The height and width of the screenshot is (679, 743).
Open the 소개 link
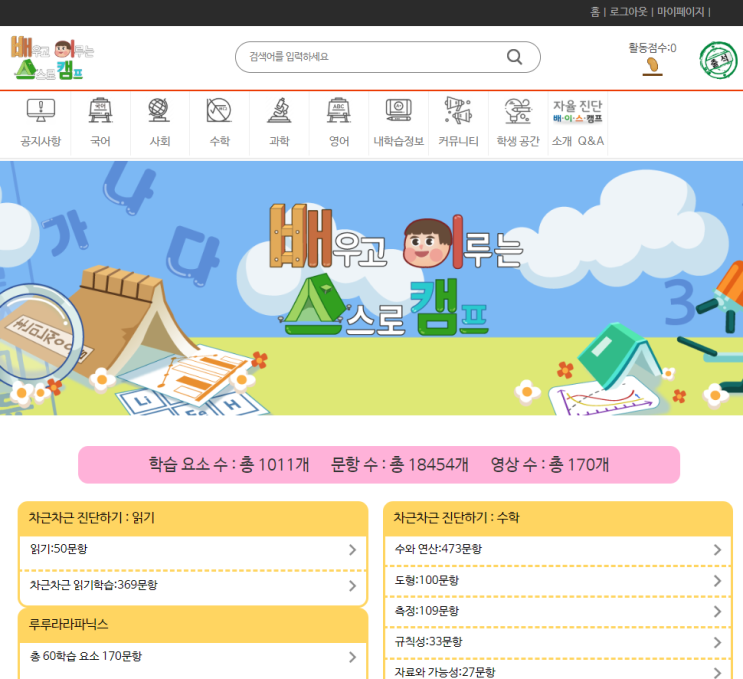pos(562,141)
